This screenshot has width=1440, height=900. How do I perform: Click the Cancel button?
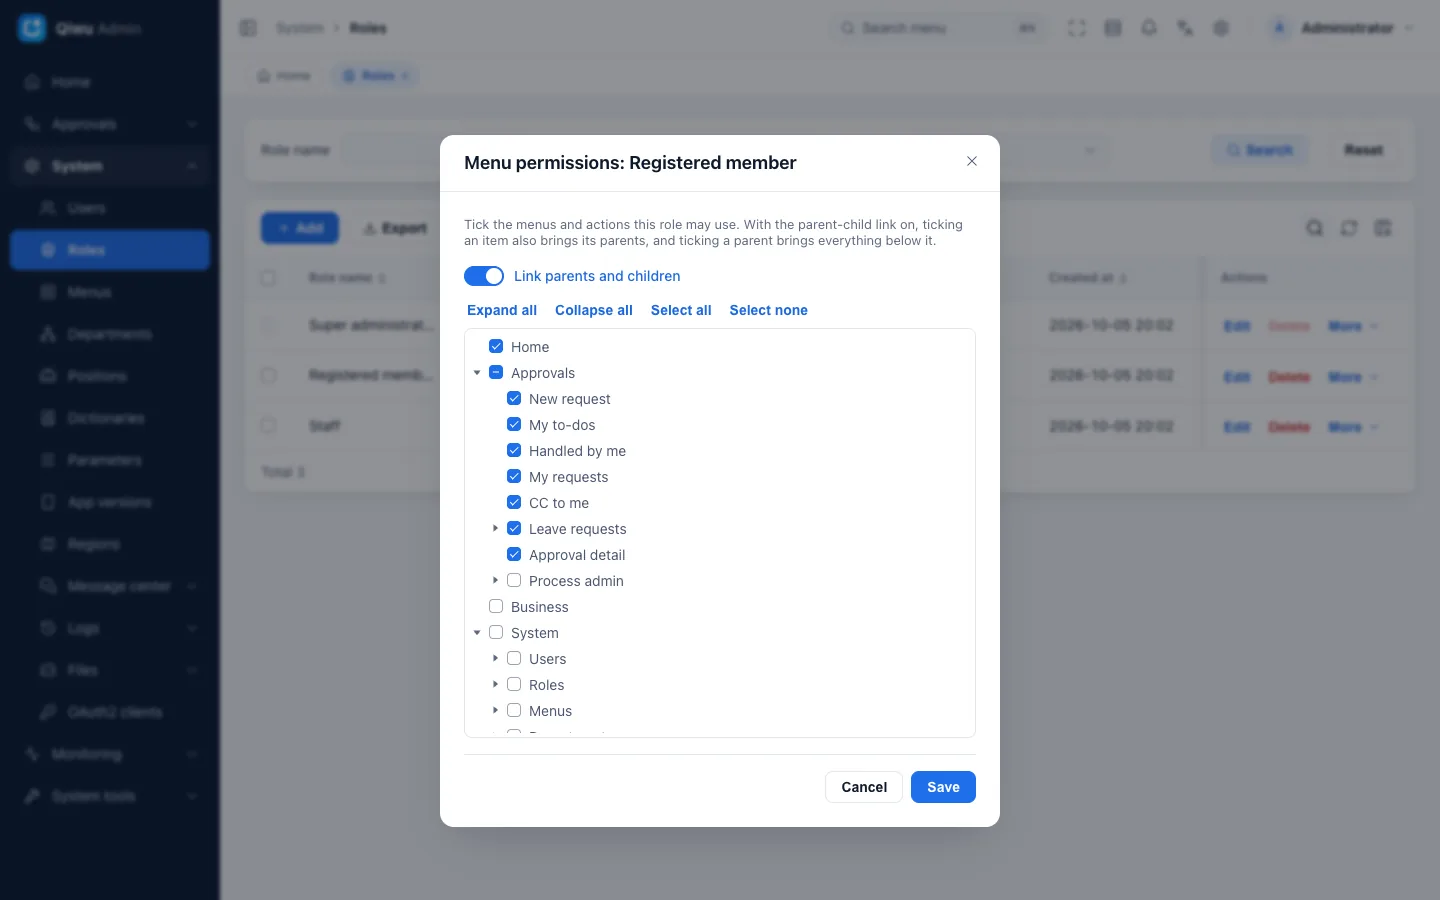[864, 787]
